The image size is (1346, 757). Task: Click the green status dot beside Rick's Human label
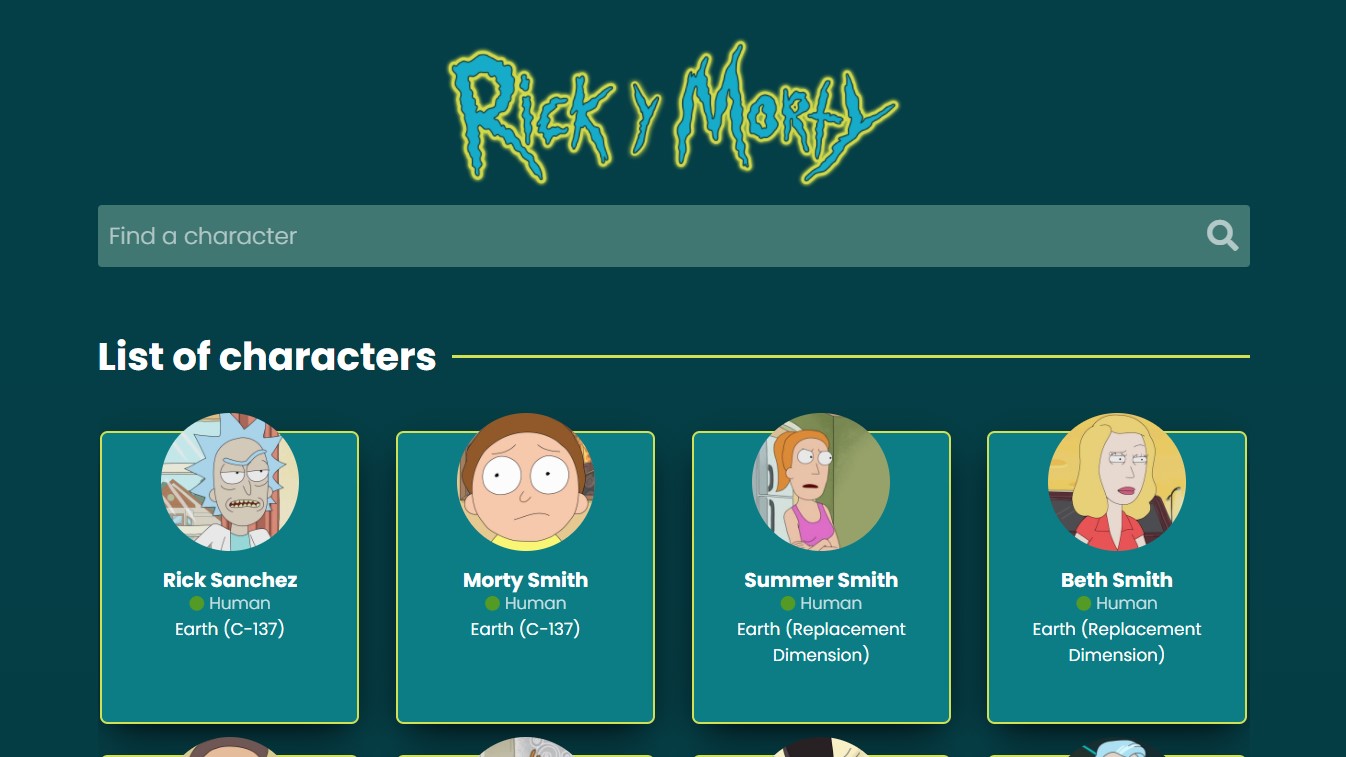(197, 604)
